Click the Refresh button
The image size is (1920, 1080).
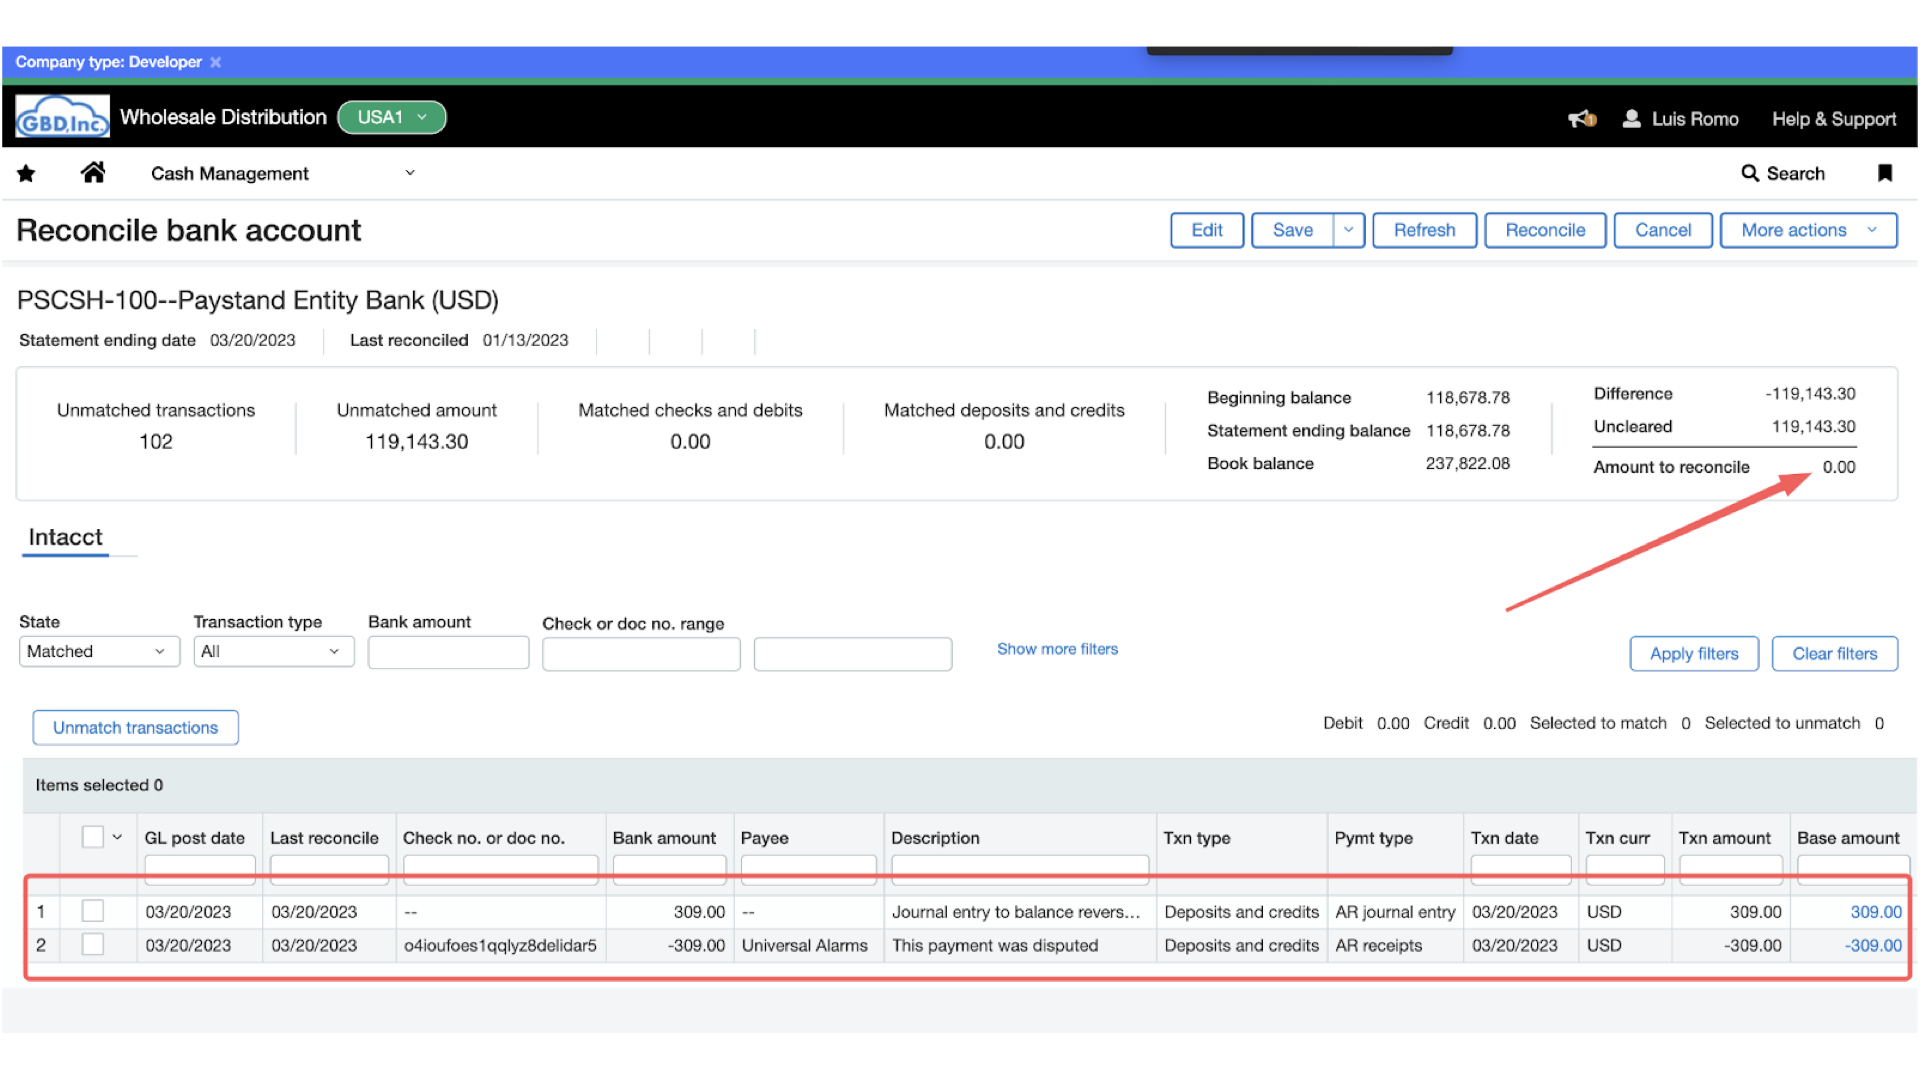pyautogui.click(x=1424, y=230)
